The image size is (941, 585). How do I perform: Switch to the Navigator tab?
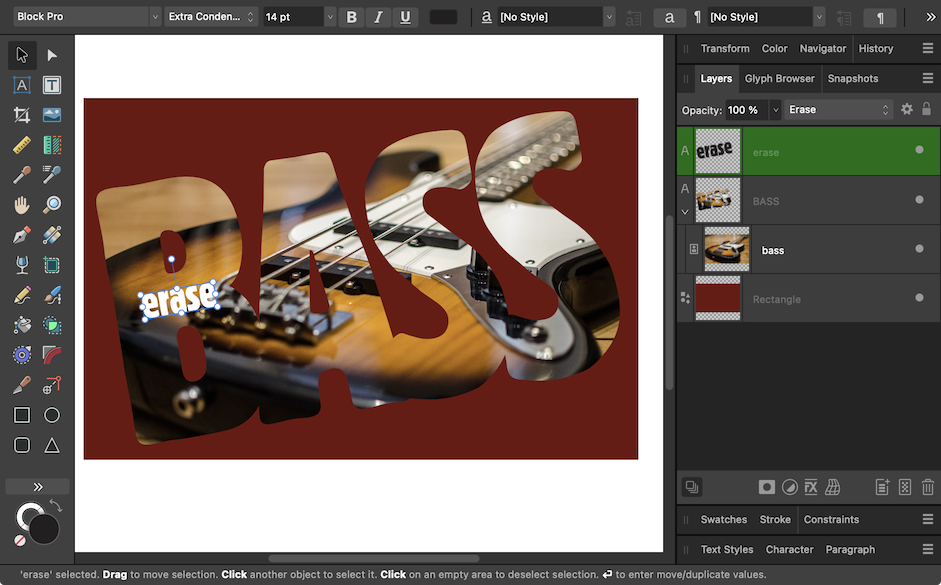coord(822,48)
